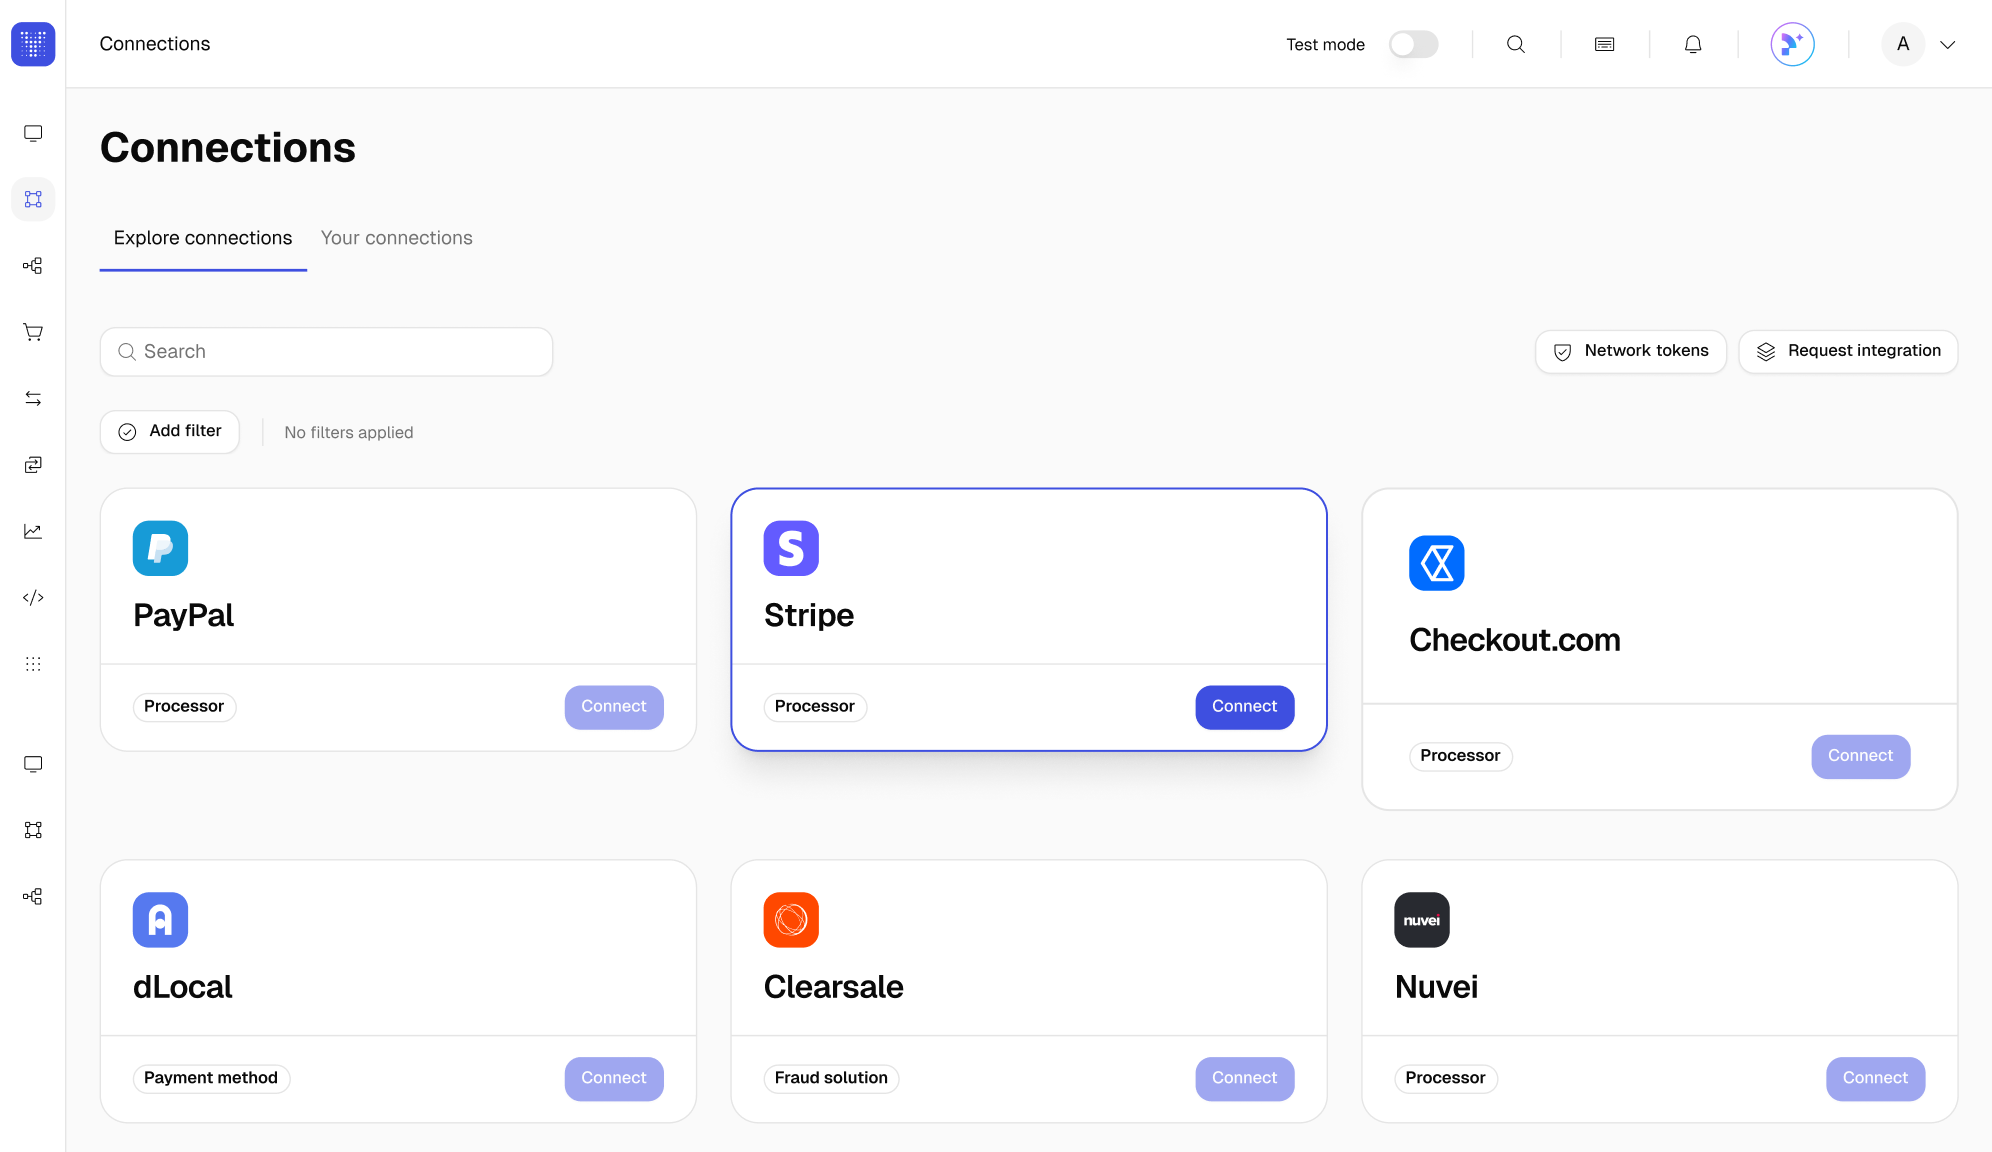Switch to Your connections tab
Screen dimensions: 1992x1152
pyautogui.click(x=396, y=238)
